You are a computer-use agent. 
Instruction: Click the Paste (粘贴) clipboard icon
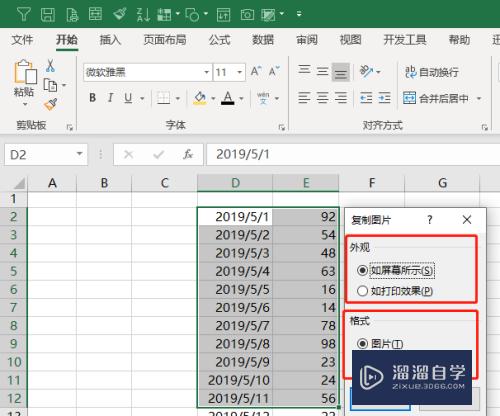tap(25, 71)
